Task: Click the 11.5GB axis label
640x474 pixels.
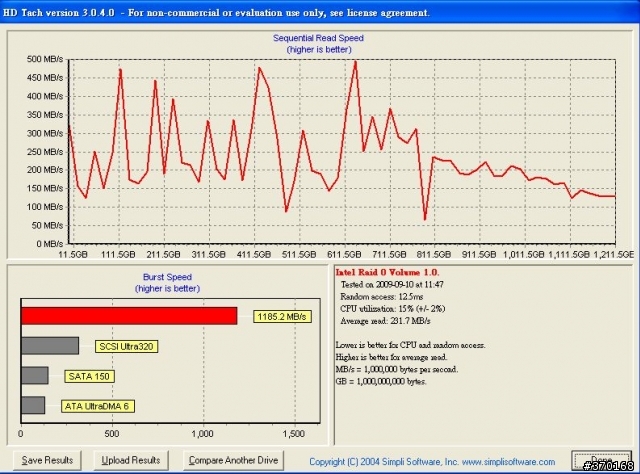Action: click(x=73, y=254)
